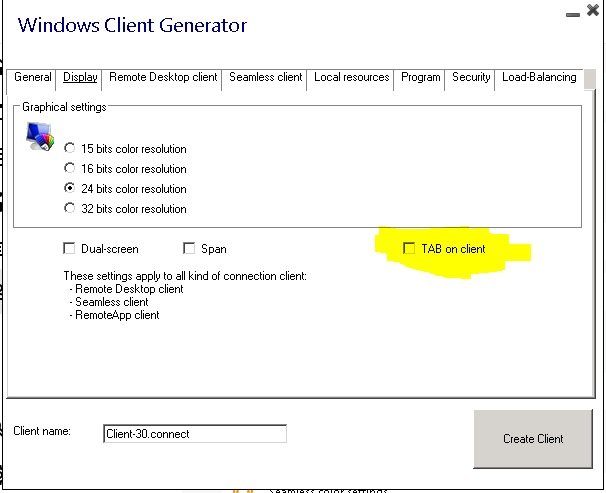
Task: Open the Remote Desktop client tab
Action: coord(164,78)
